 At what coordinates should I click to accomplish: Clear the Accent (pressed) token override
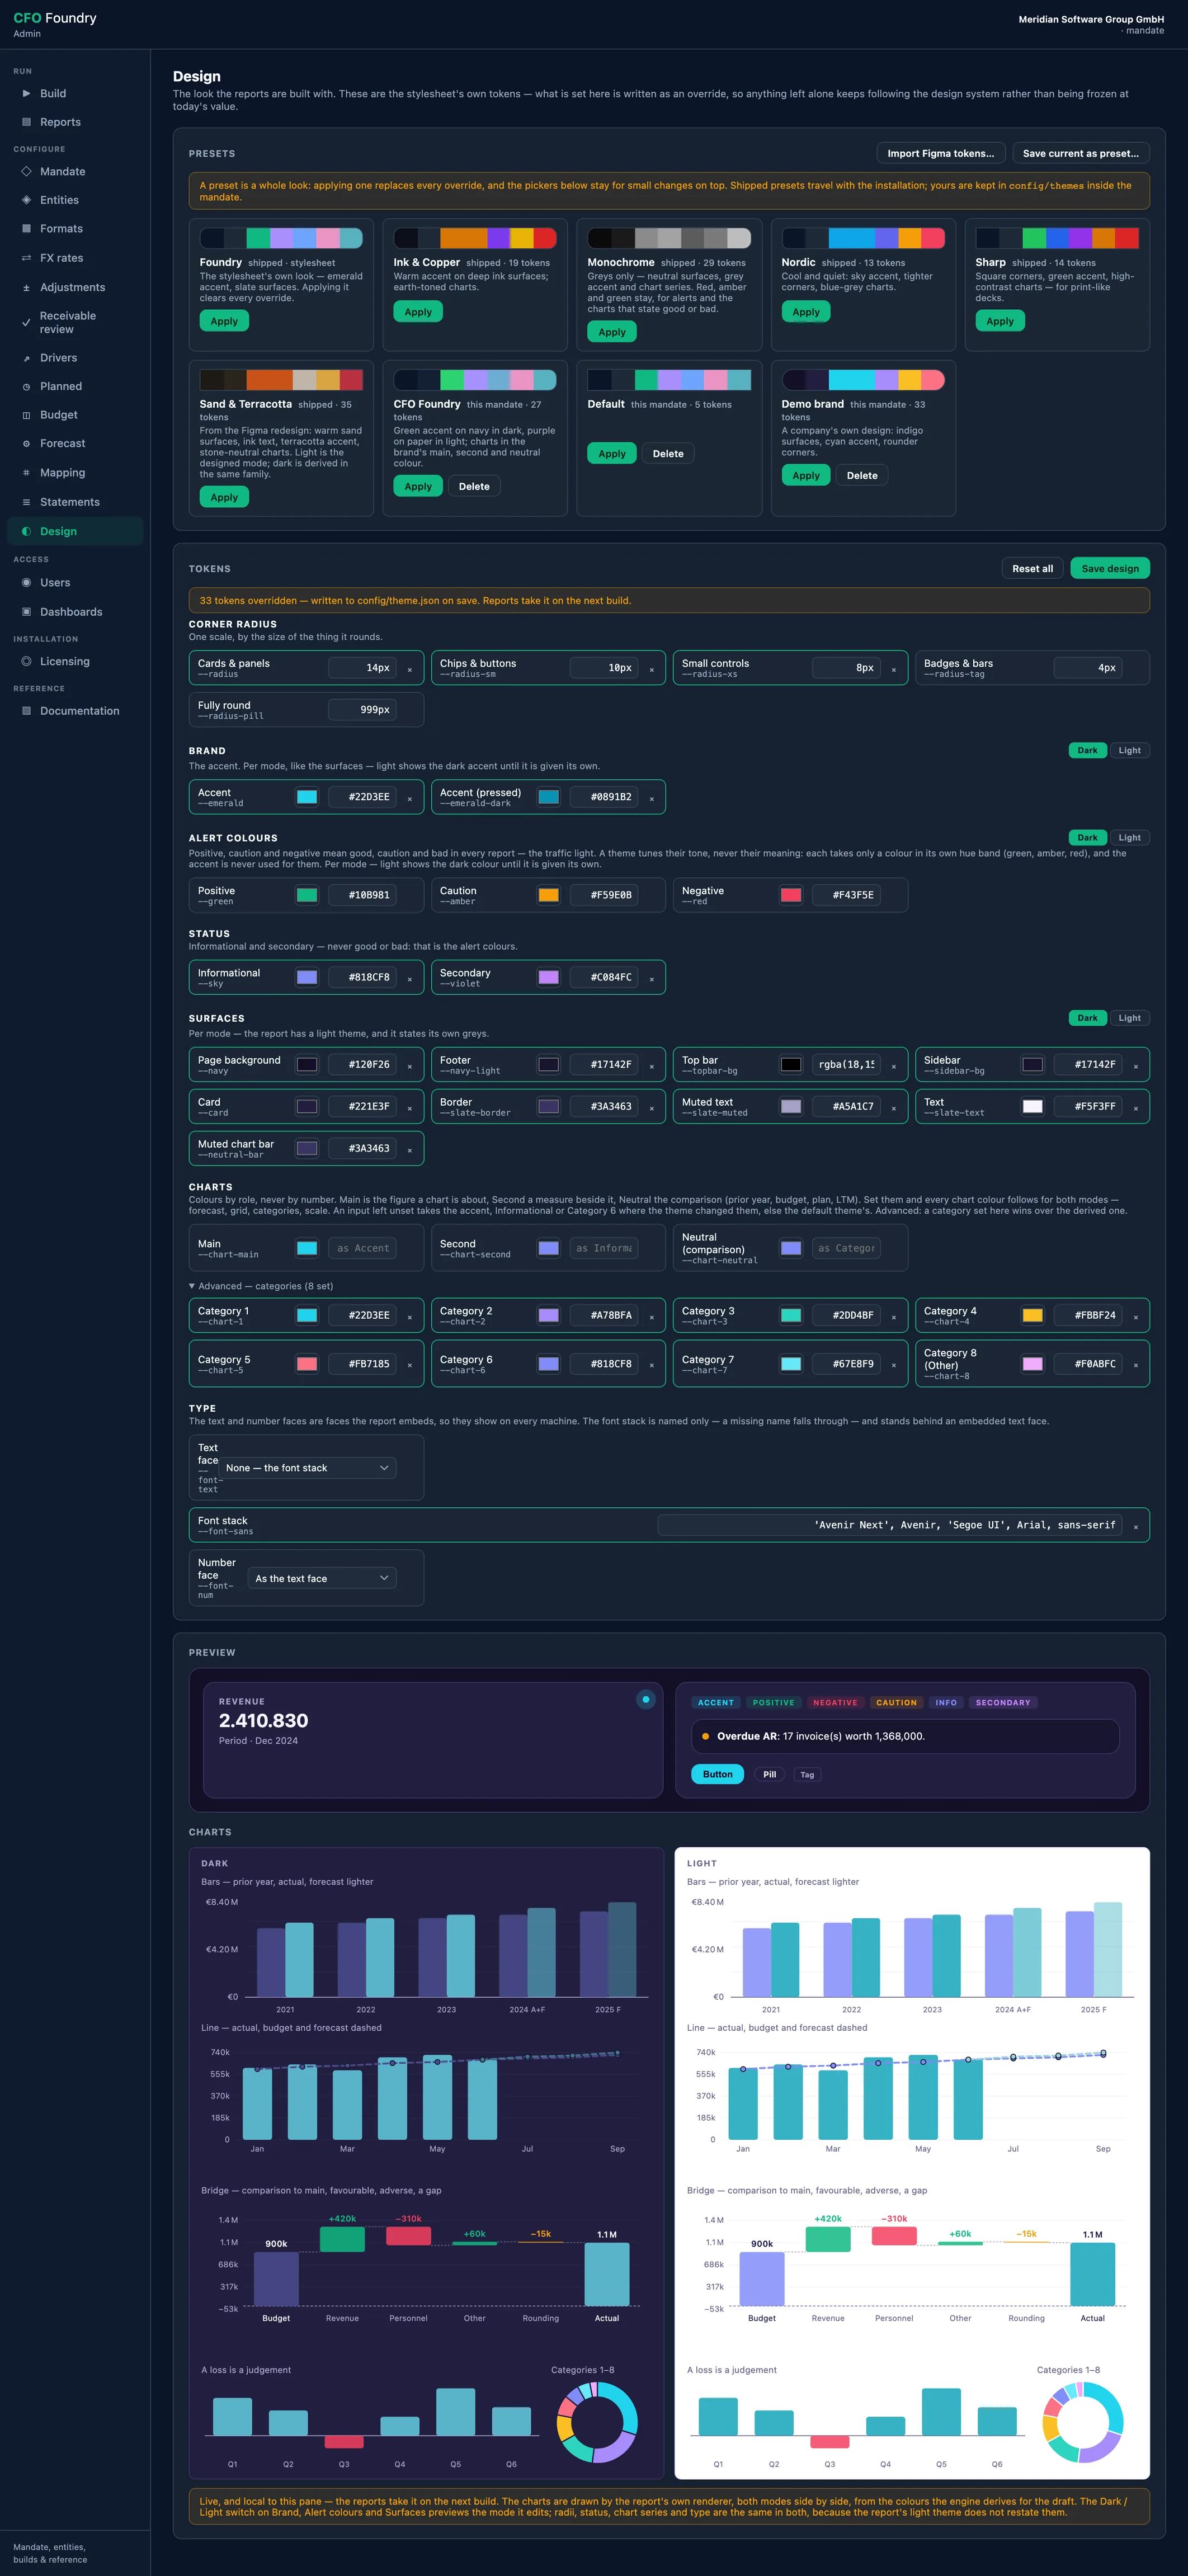click(651, 798)
